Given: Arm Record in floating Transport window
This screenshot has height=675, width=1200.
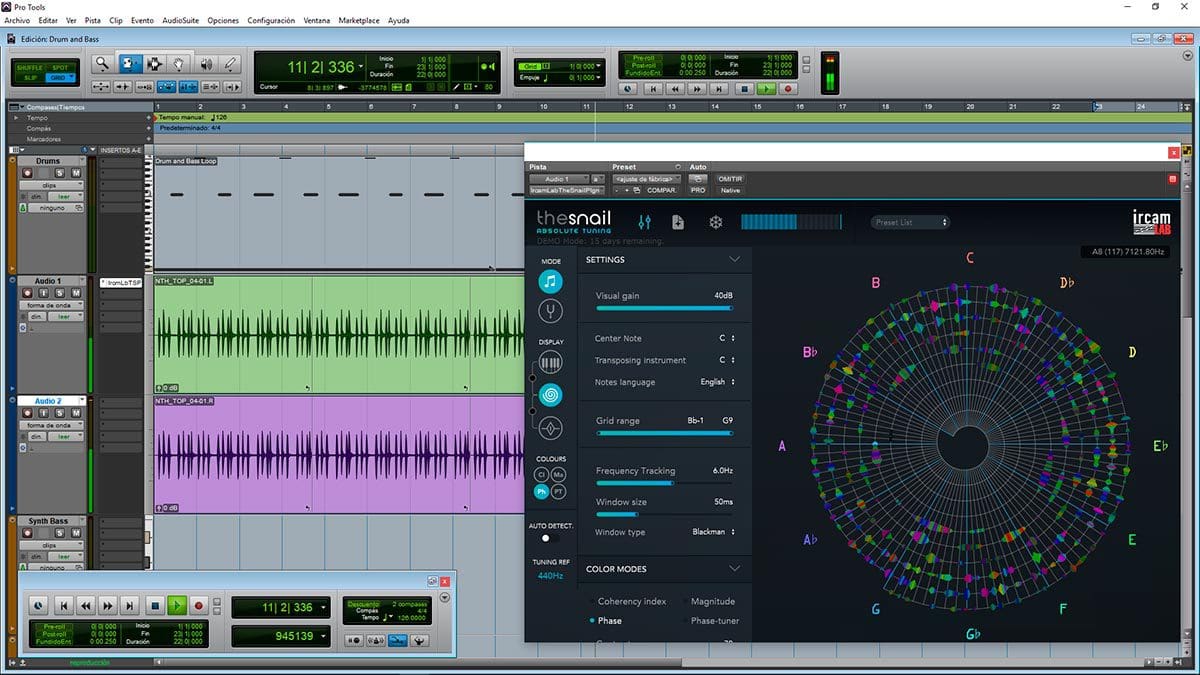Looking at the screenshot, I should click(199, 605).
